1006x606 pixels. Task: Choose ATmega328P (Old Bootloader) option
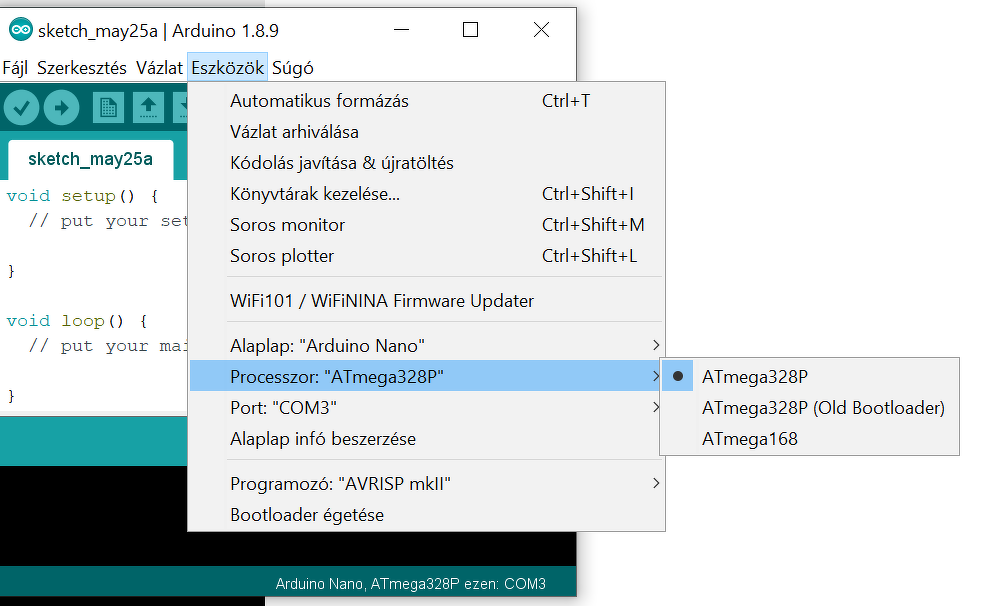pos(810,408)
